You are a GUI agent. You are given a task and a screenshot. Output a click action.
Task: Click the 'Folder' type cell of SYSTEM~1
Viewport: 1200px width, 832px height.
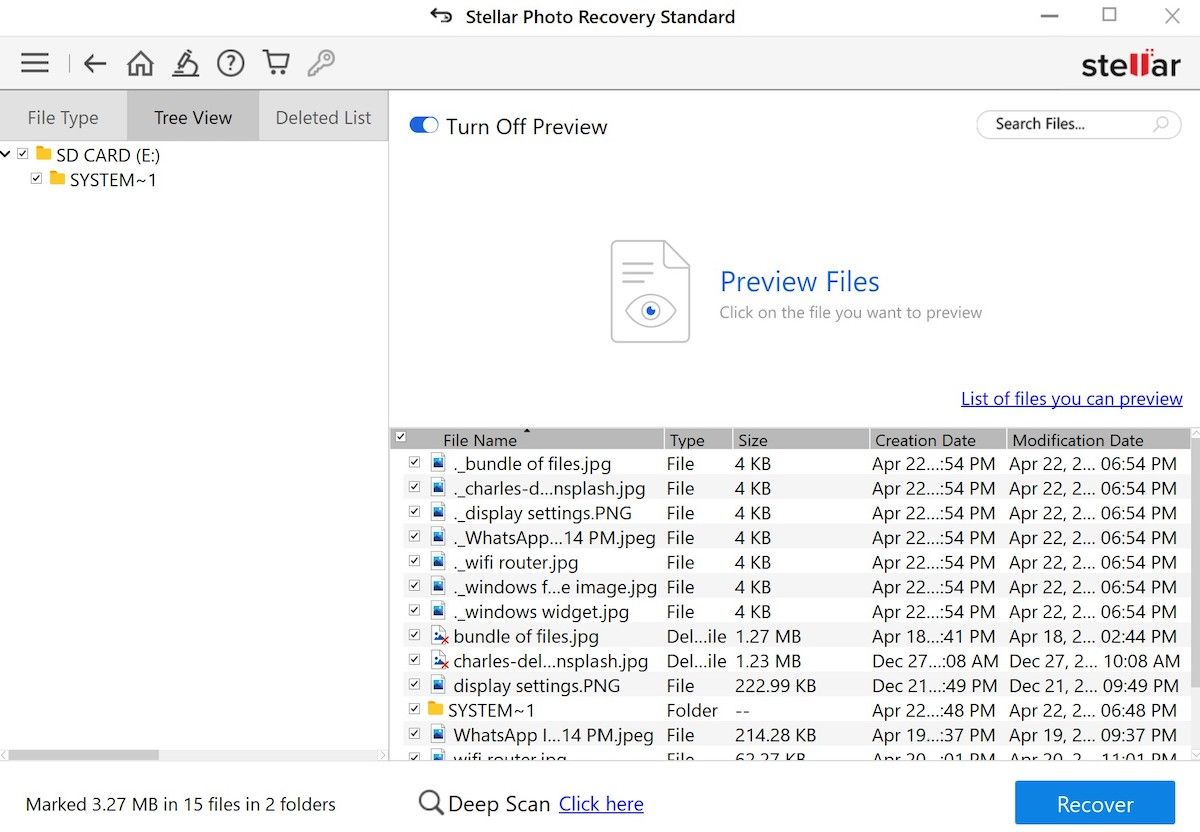[692, 710]
